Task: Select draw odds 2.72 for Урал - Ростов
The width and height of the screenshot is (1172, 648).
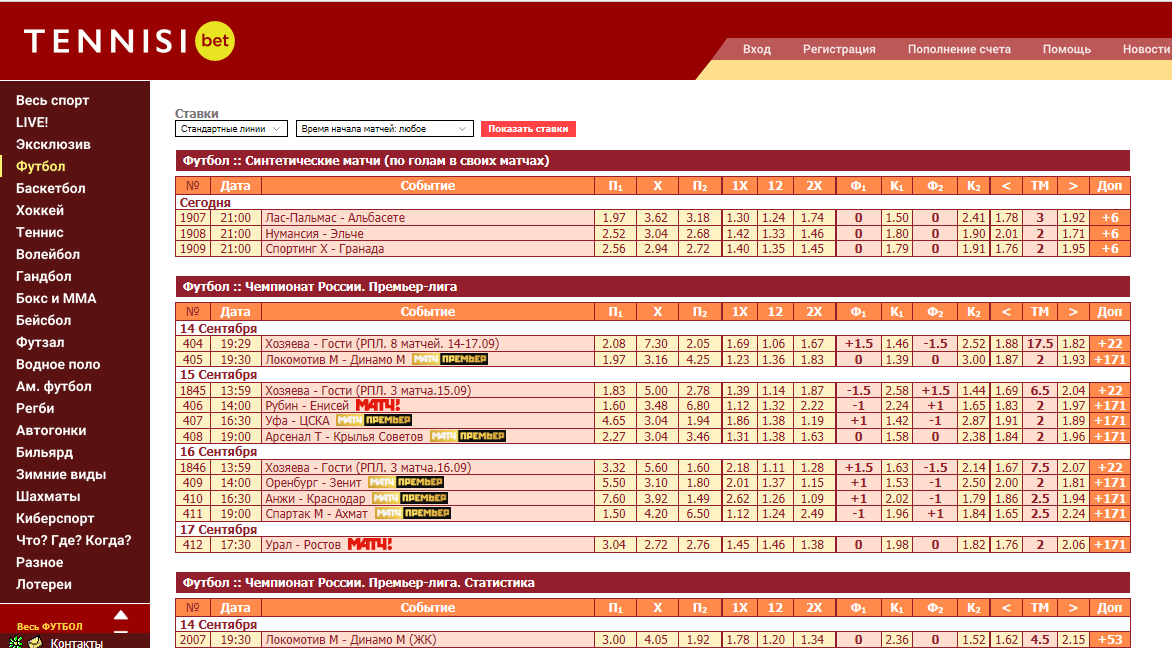Action: tap(656, 545)
